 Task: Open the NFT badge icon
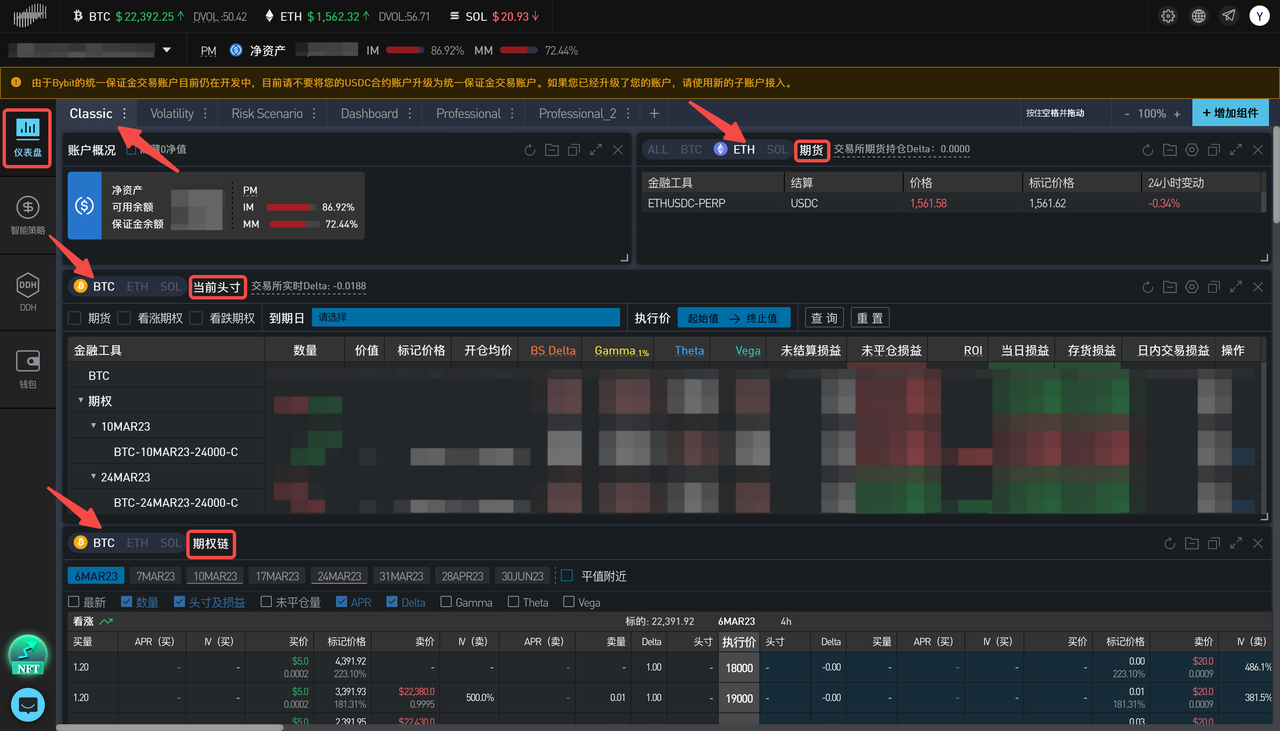coord(27,655)
